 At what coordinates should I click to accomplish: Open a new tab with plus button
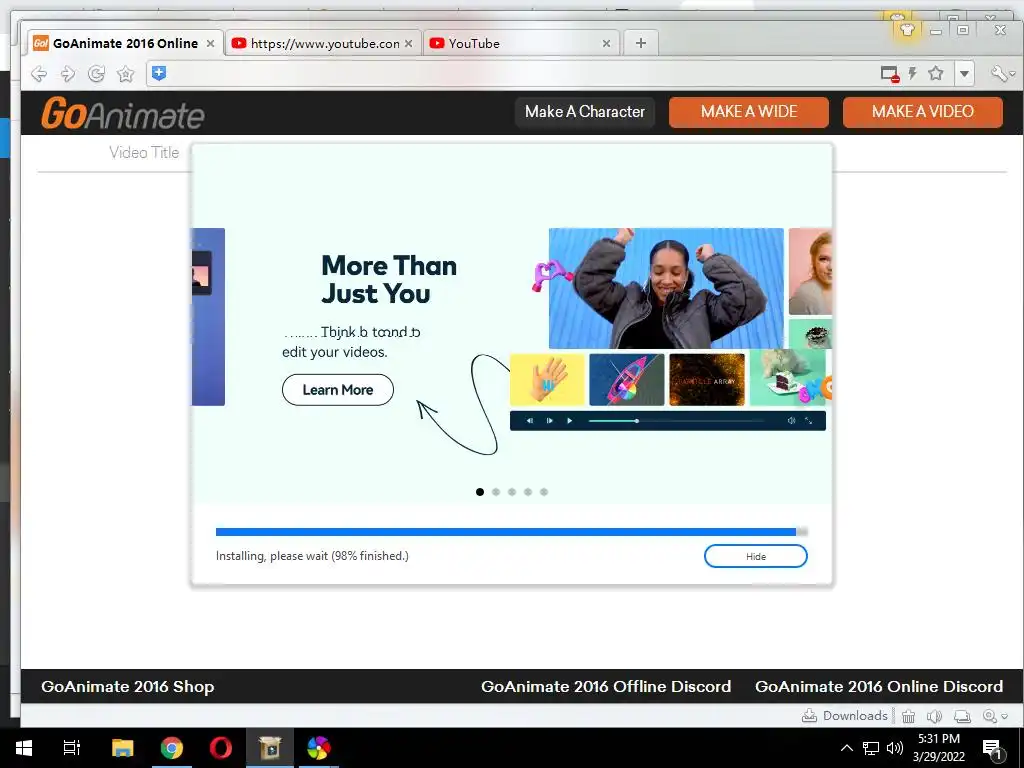641,43
